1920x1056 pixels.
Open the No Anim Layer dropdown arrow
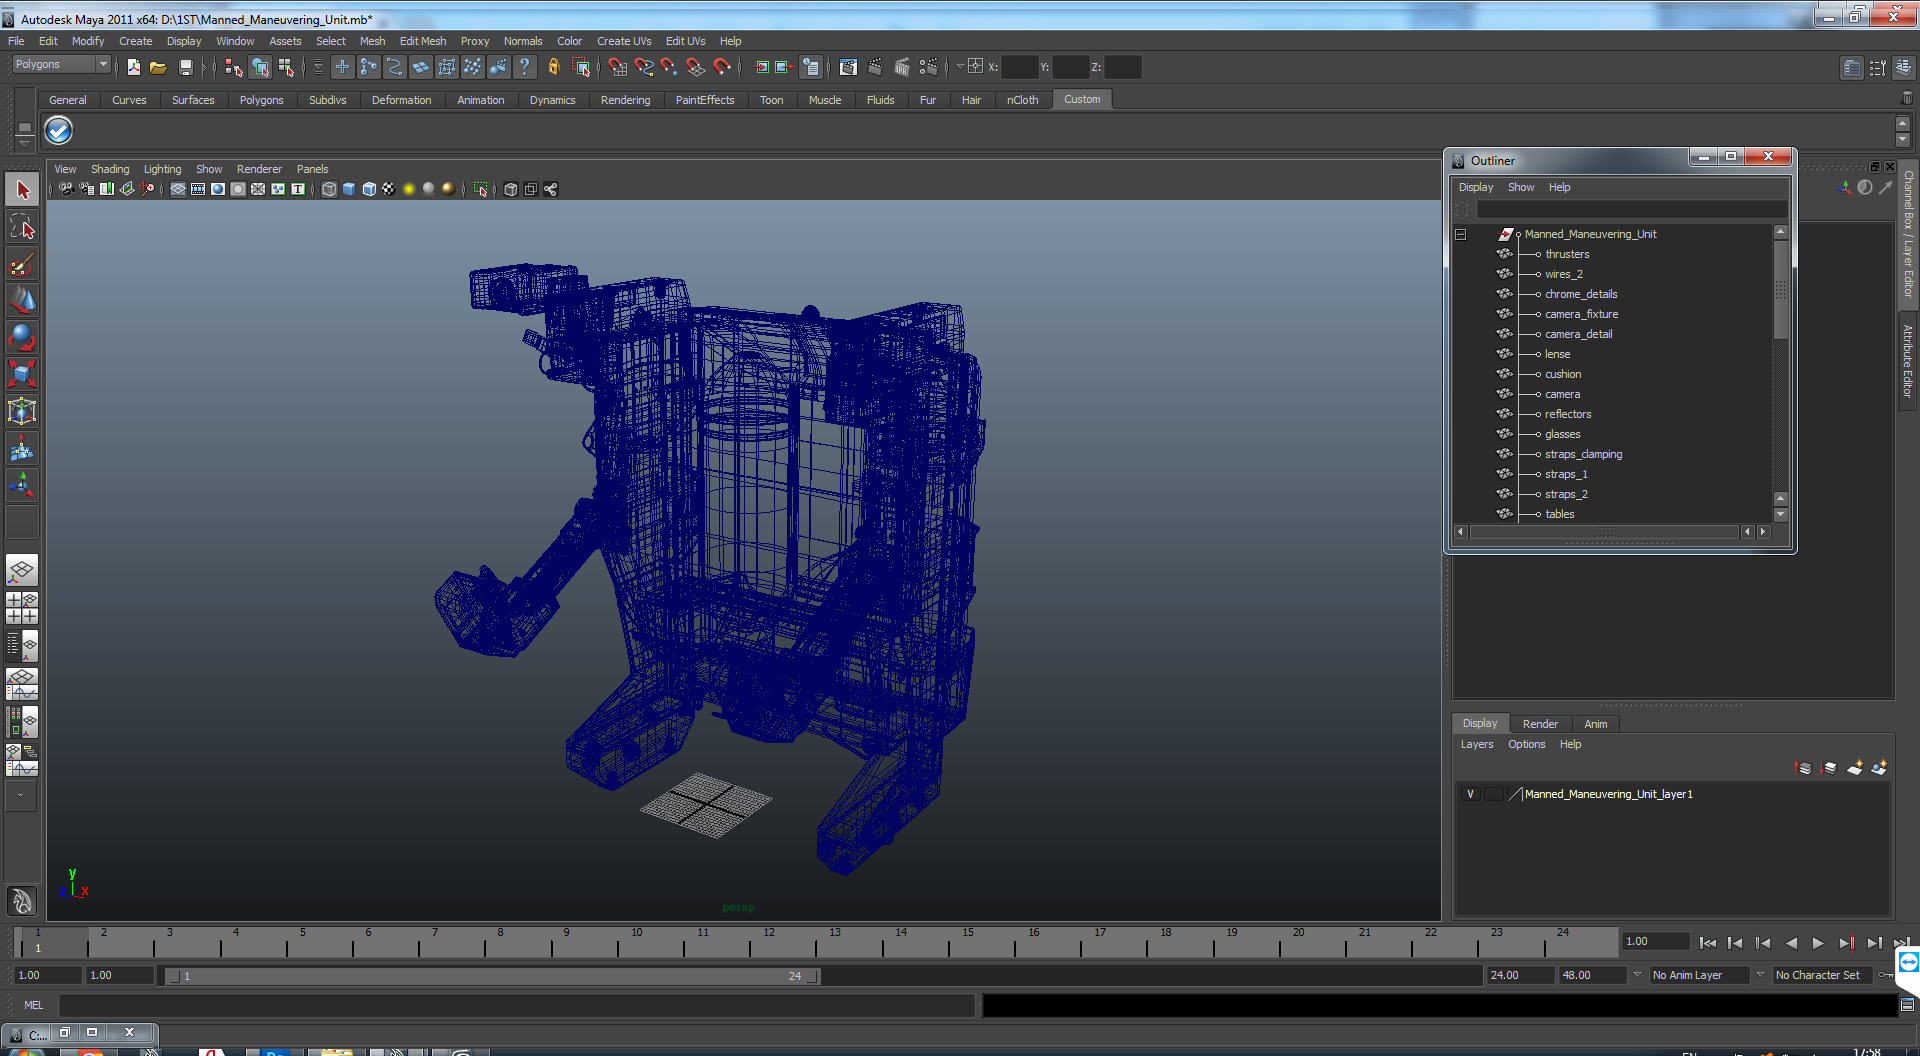(1637, 975)
